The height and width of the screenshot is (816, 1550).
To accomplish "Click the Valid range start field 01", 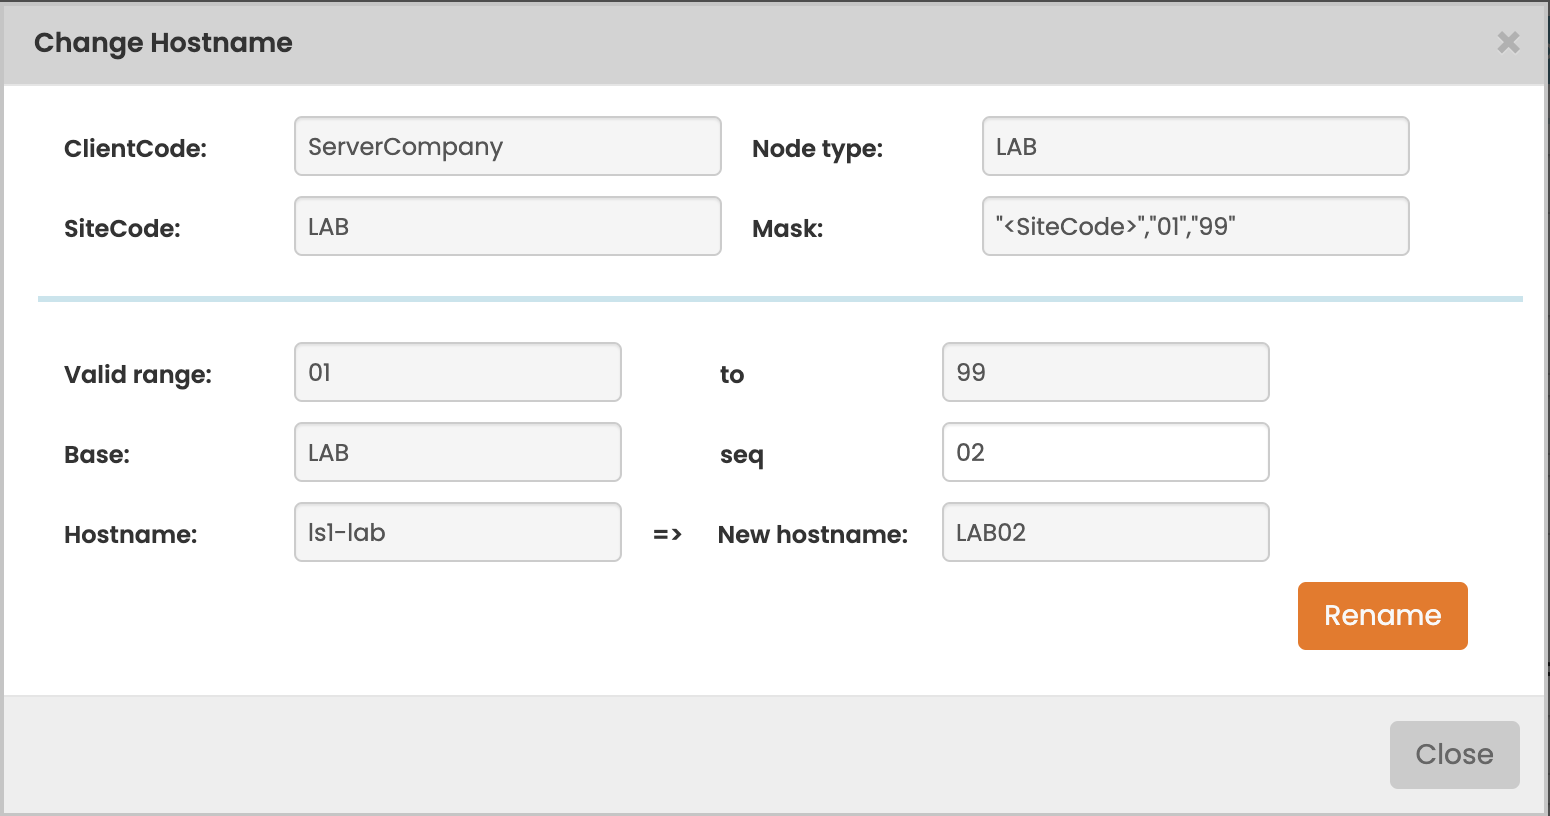I will (457, 373).
